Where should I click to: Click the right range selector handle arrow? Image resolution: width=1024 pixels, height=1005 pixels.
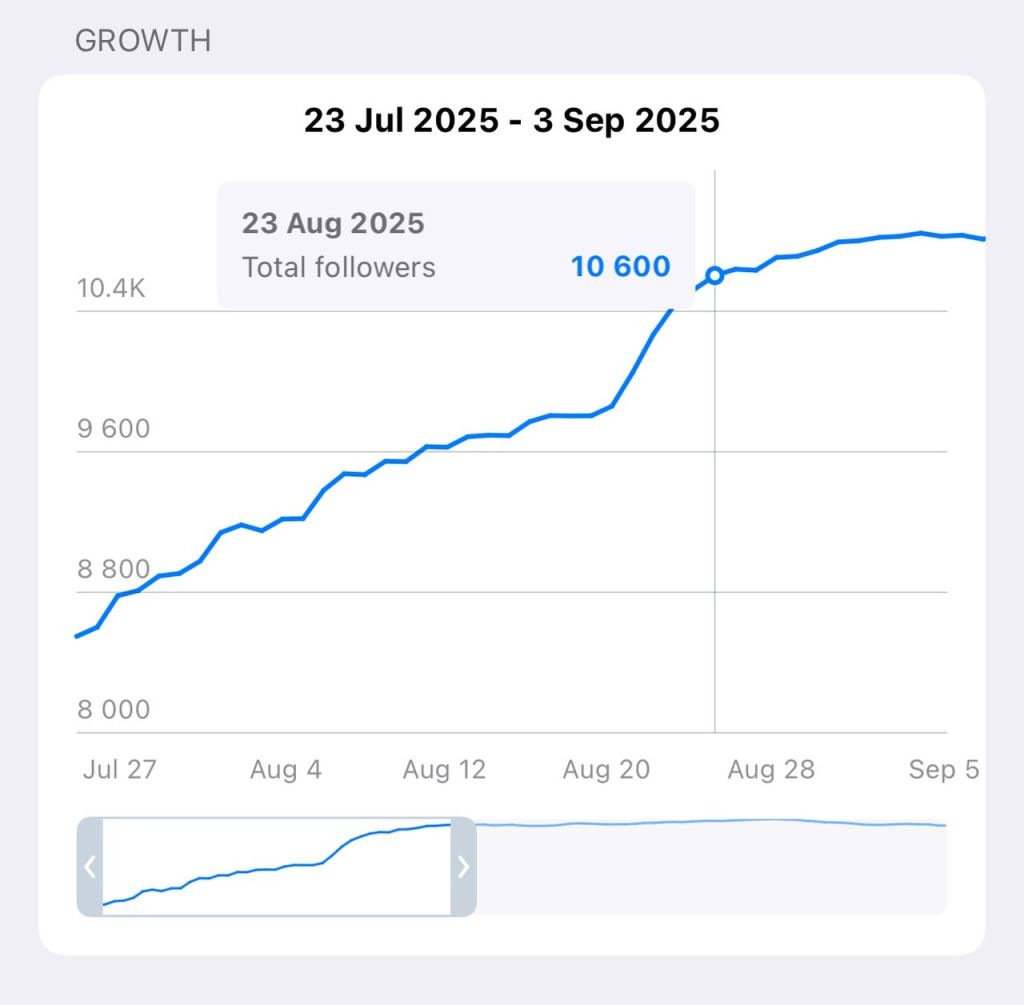(463, 866)
